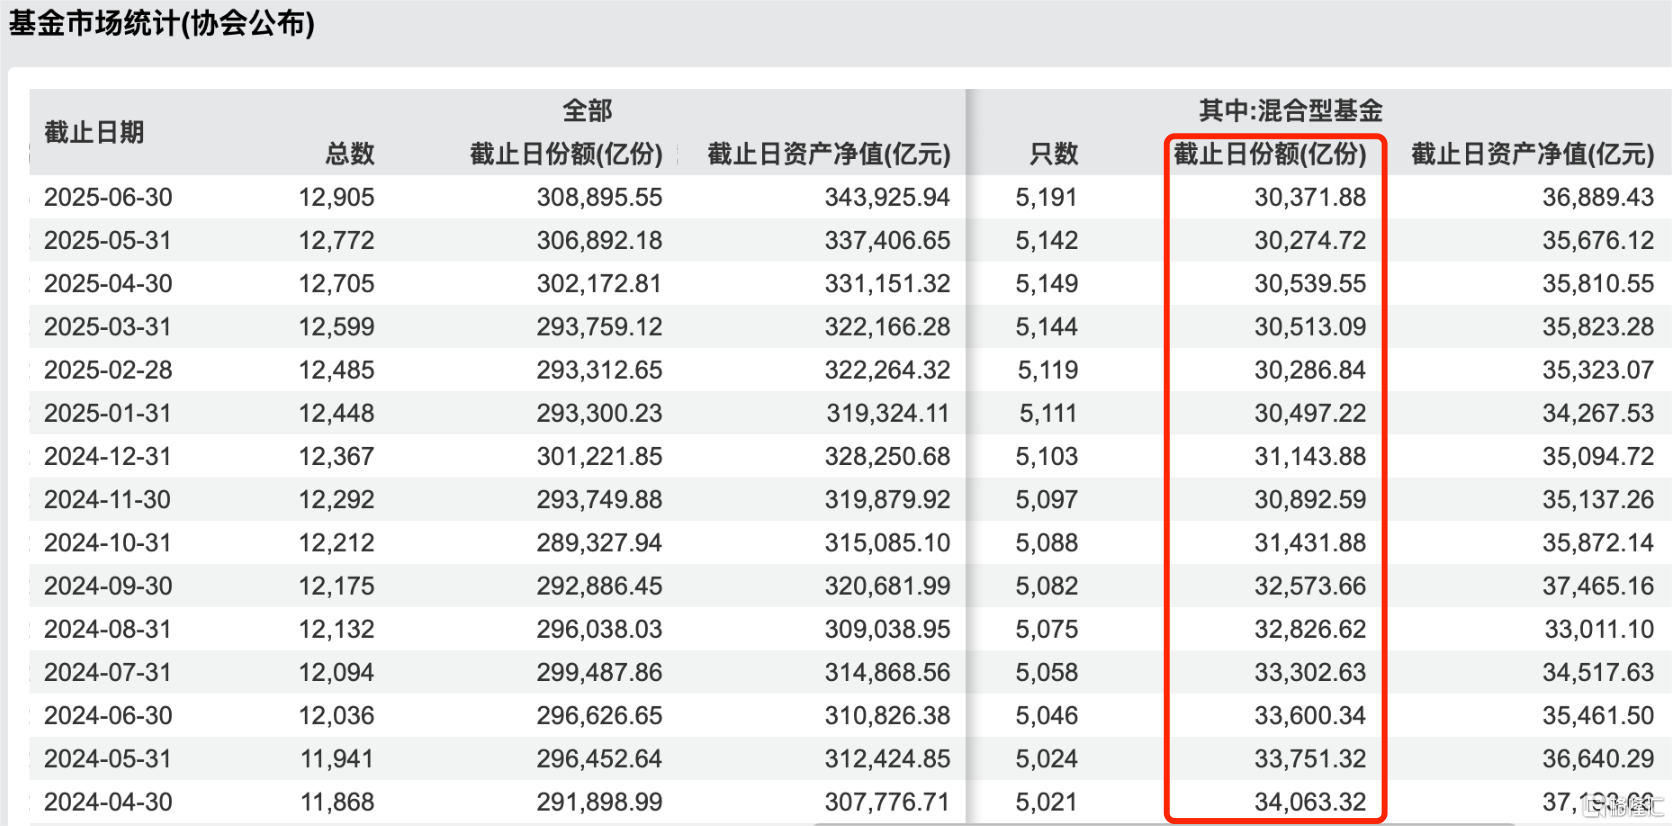The height and width of the screenshot is (826, 1672).
Task: Click the 截止日期 column header
Action: pyautogui.click(x=94, y=132)
